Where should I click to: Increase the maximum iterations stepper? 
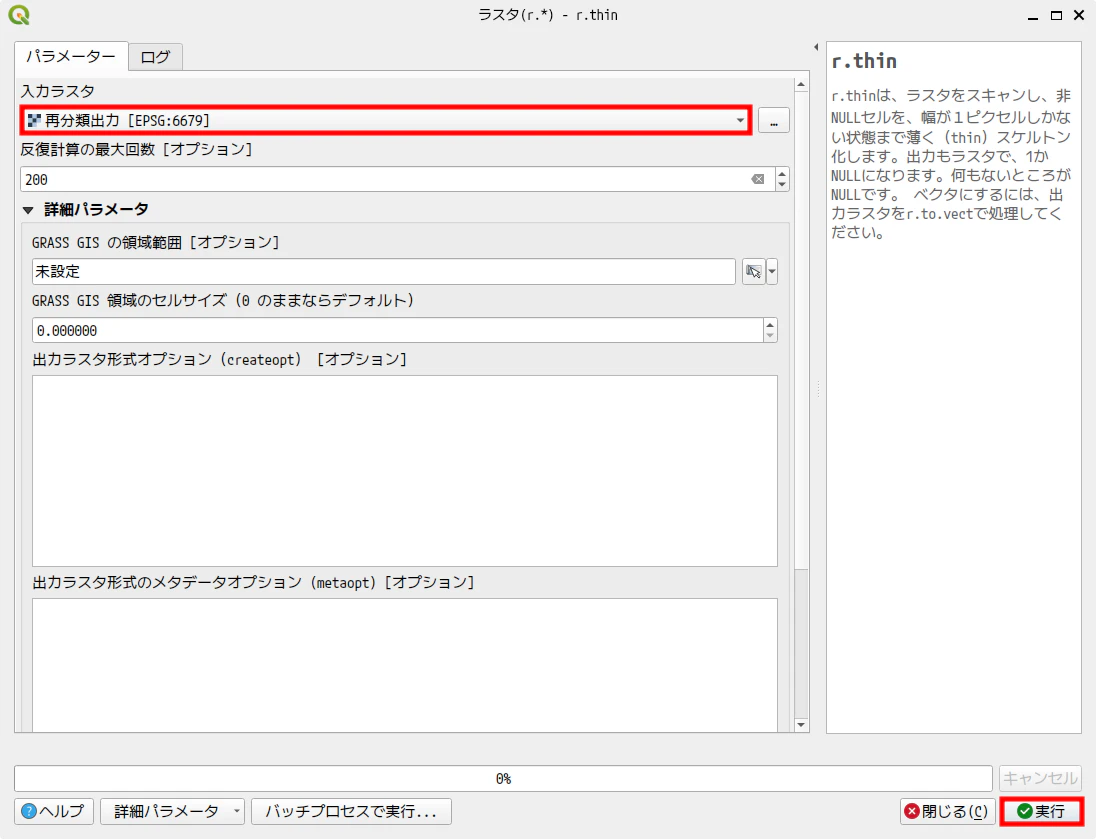[782, 173]
